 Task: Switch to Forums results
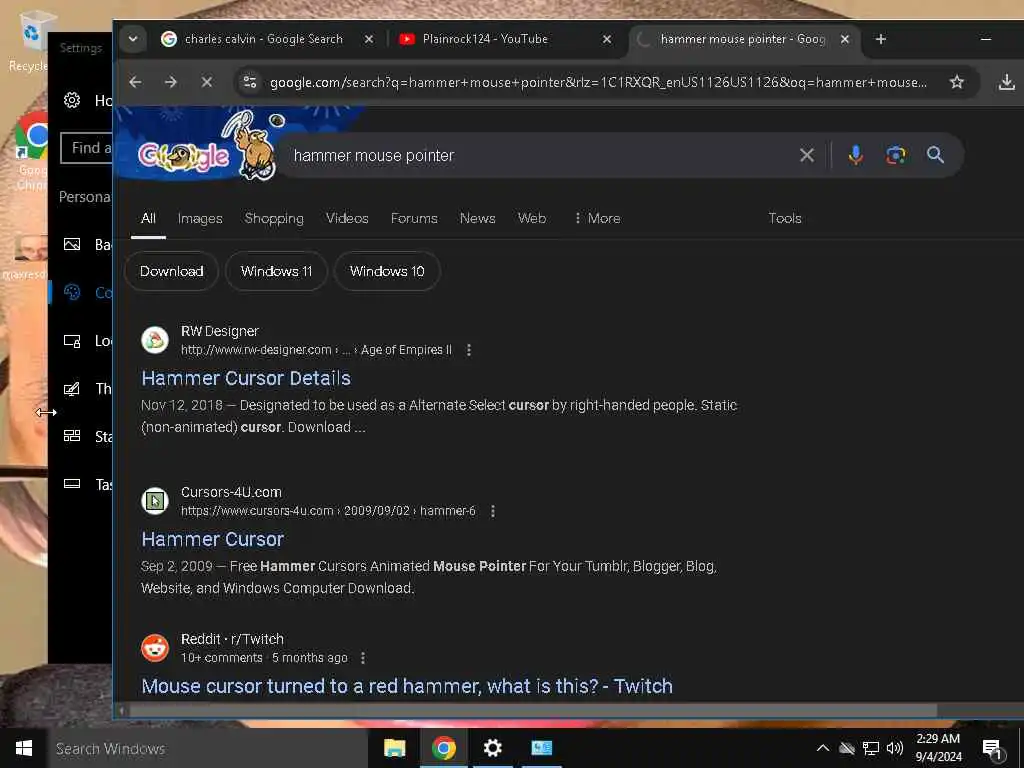[x=414, y=218]
